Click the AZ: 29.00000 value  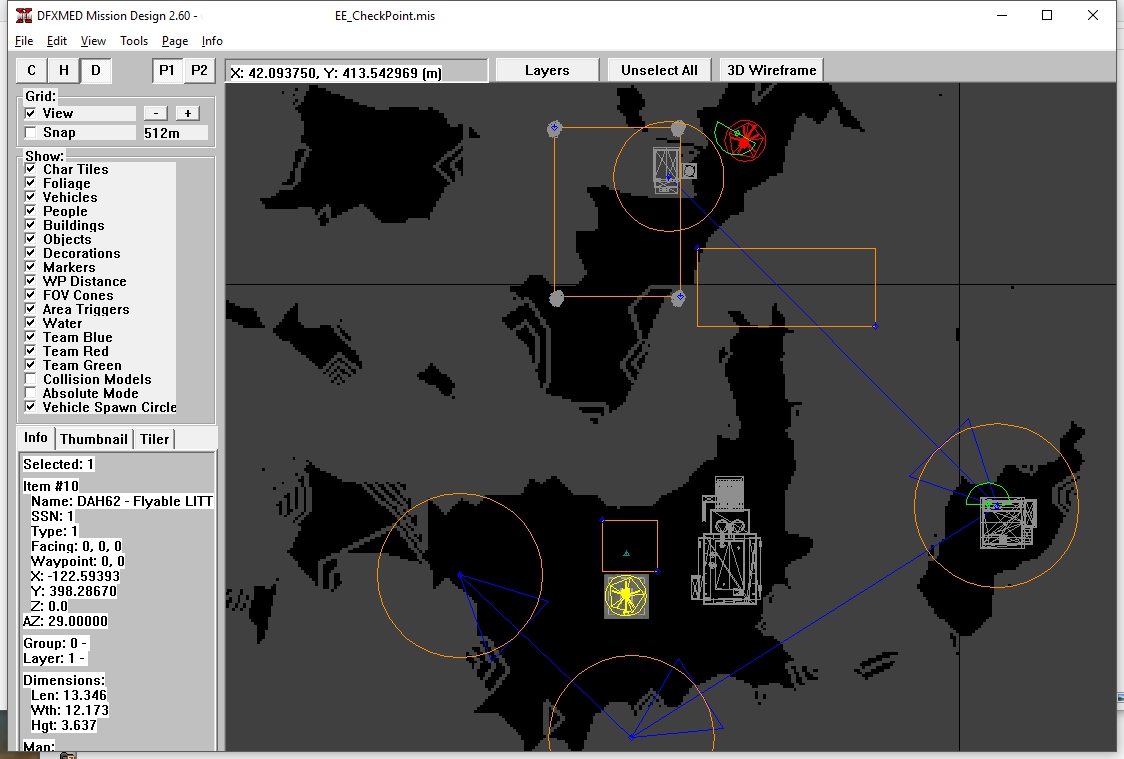(65, 621)
